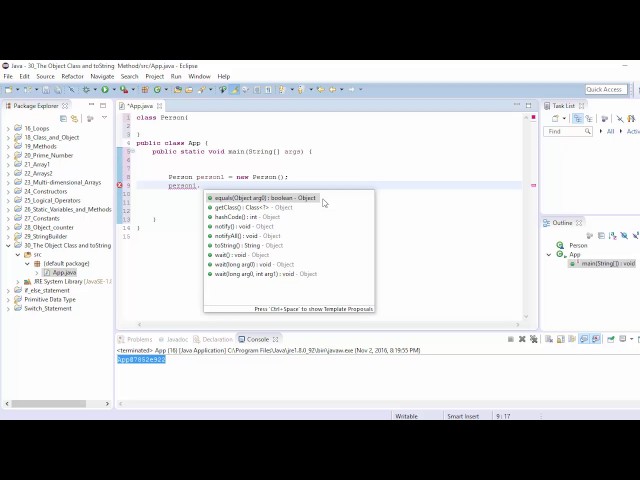Screen dimensions: 640x480
Task: Toggle Show Console on Standard Out
Action: click(584, 339)
